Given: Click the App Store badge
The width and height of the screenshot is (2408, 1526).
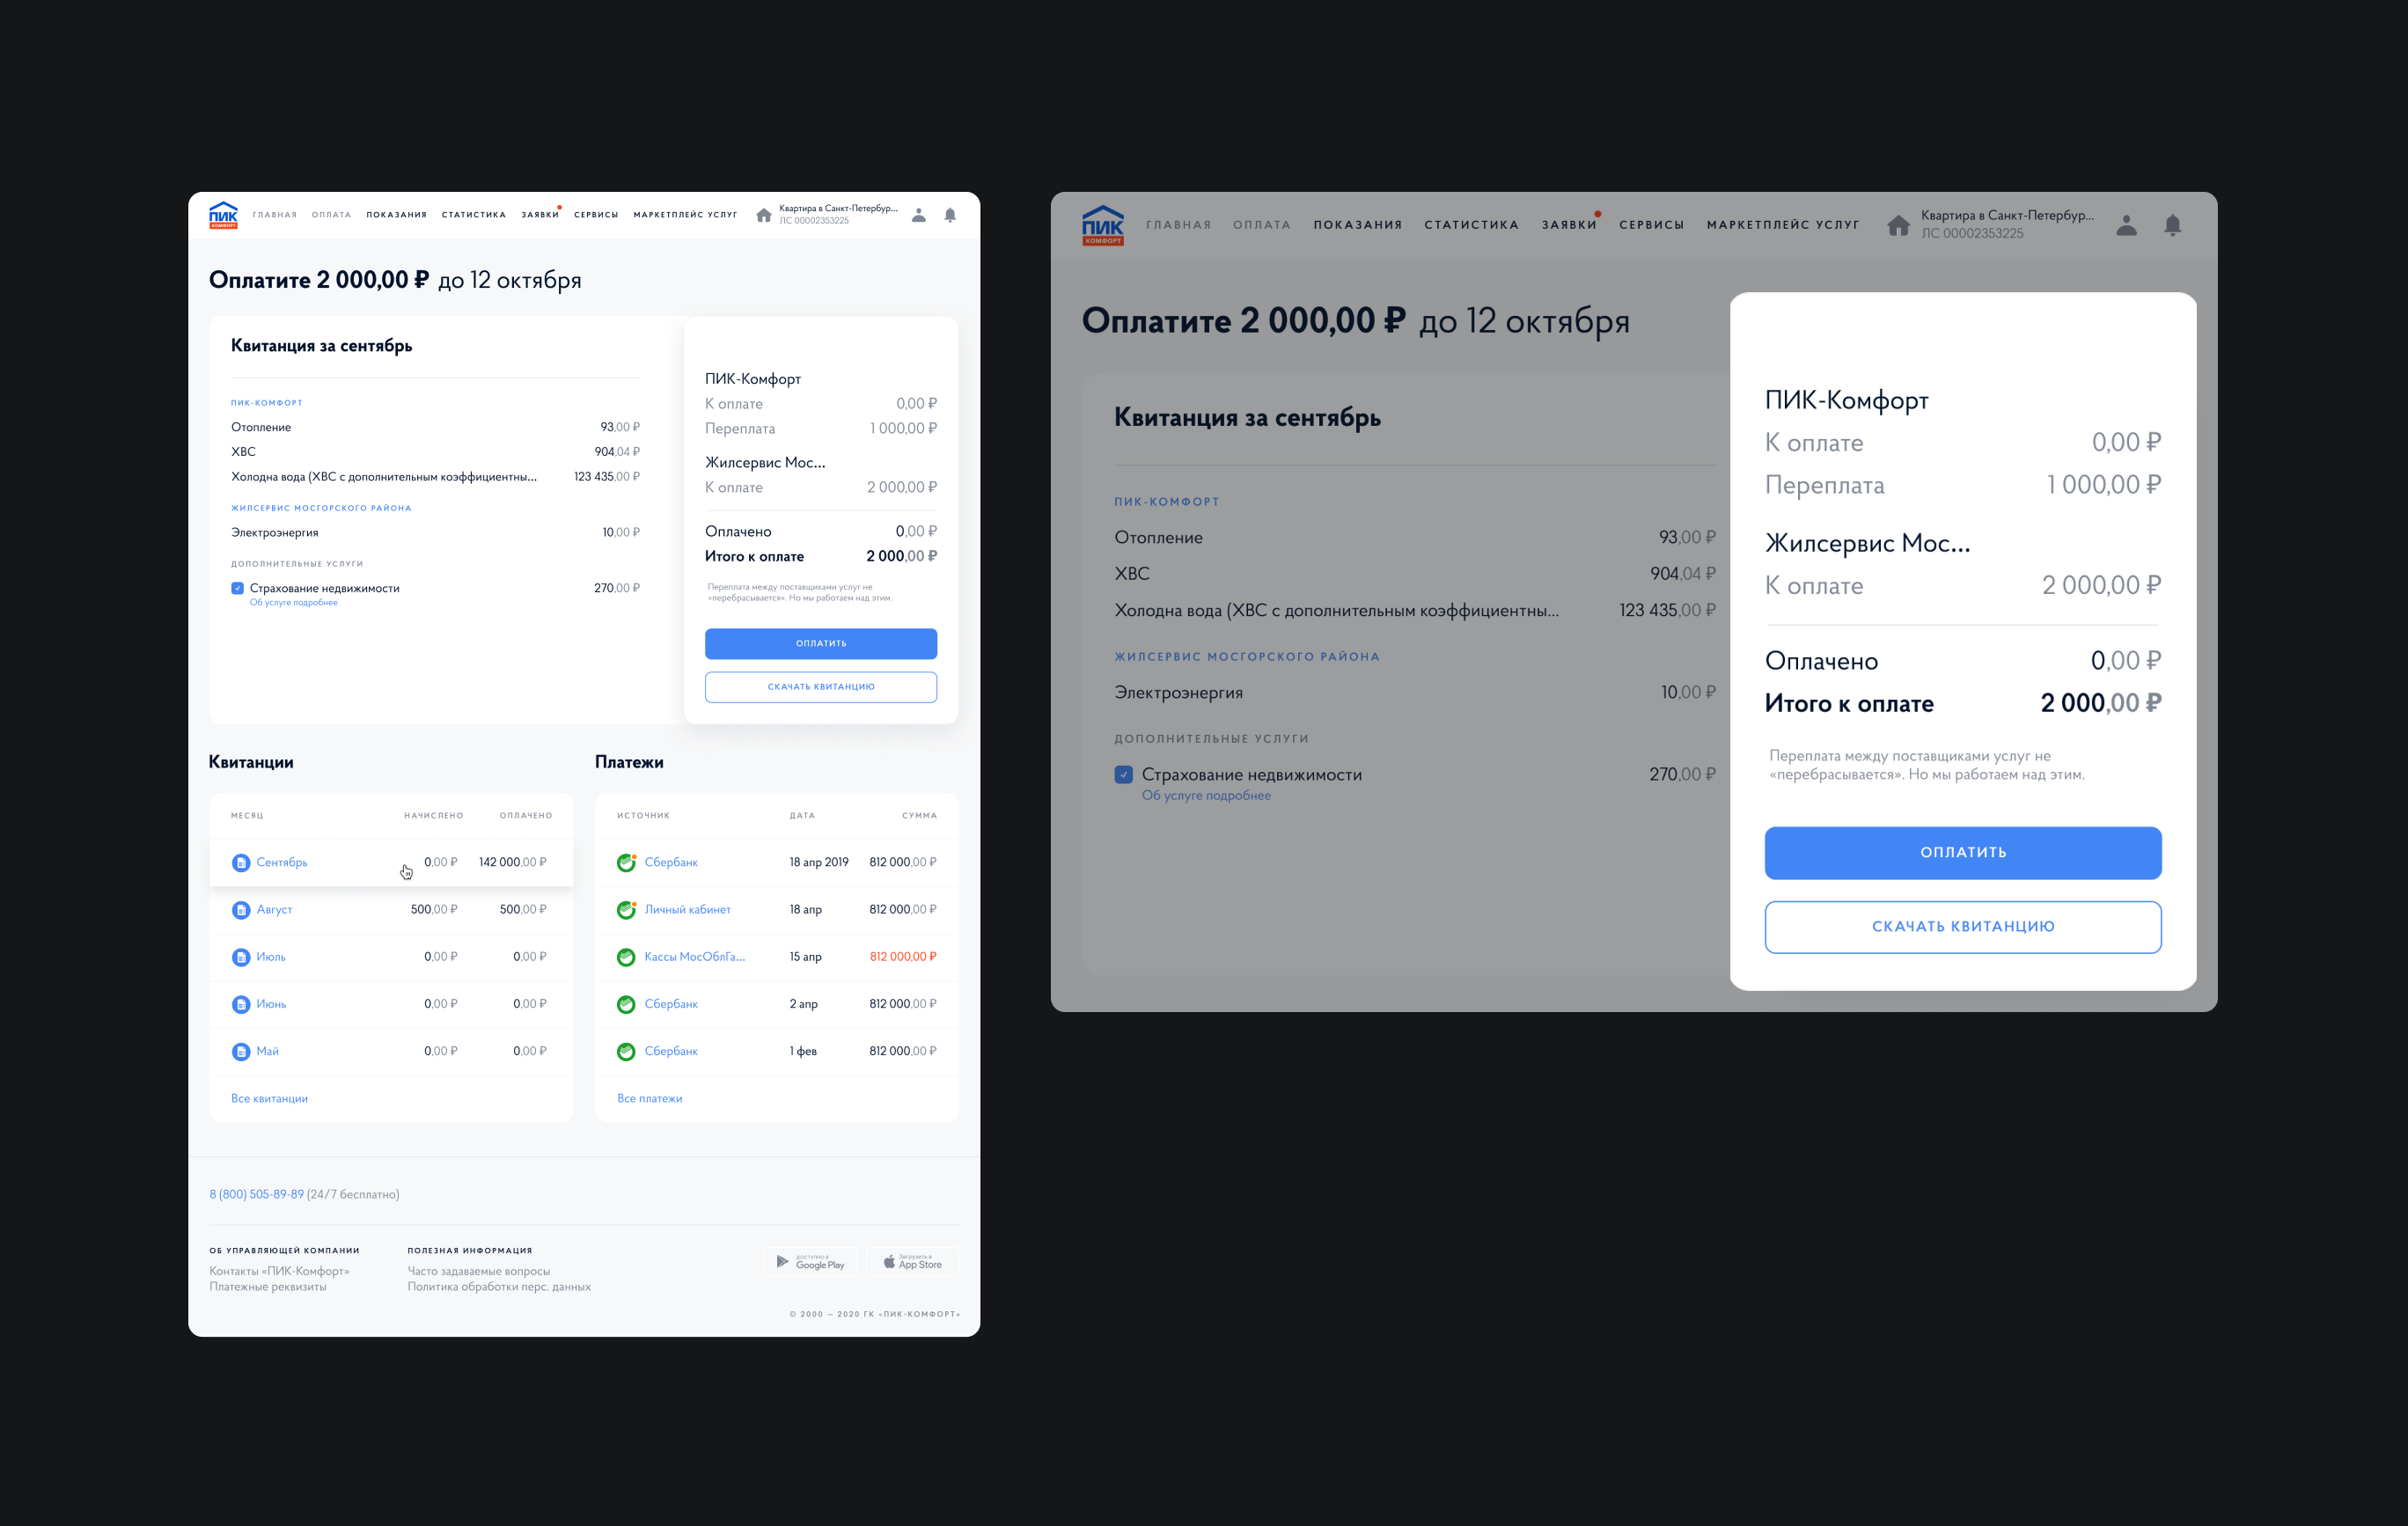Looking at the screenshot, I should [912, 1262].
